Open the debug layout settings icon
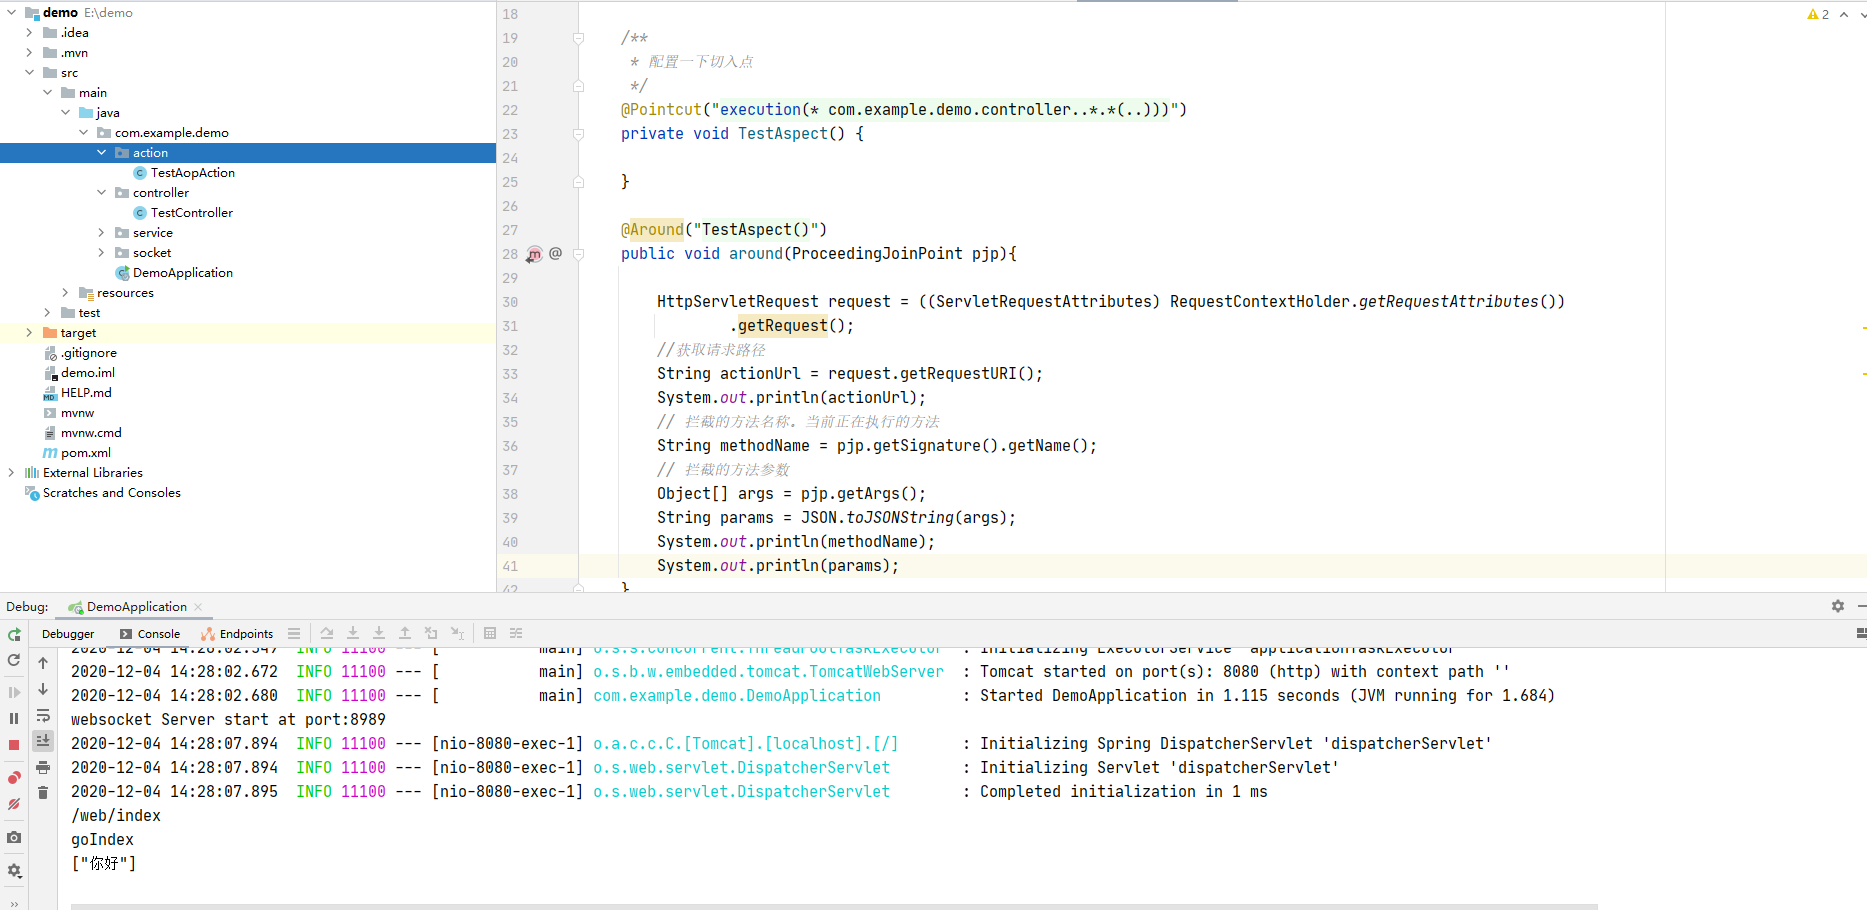Viewport: 1867px width, 910px height. (x=1861, y=633)
